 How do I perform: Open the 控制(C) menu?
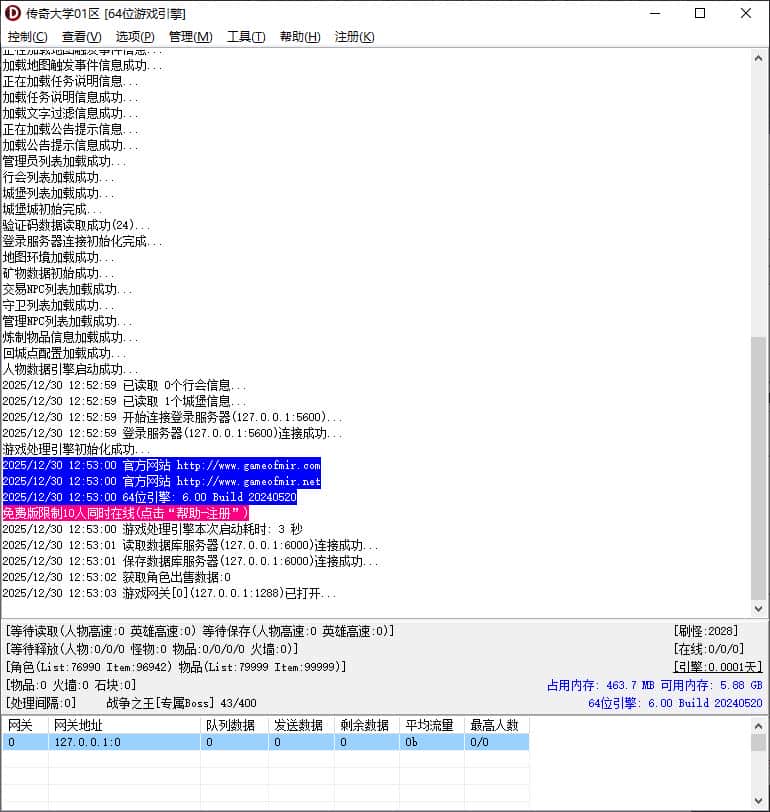27,37
